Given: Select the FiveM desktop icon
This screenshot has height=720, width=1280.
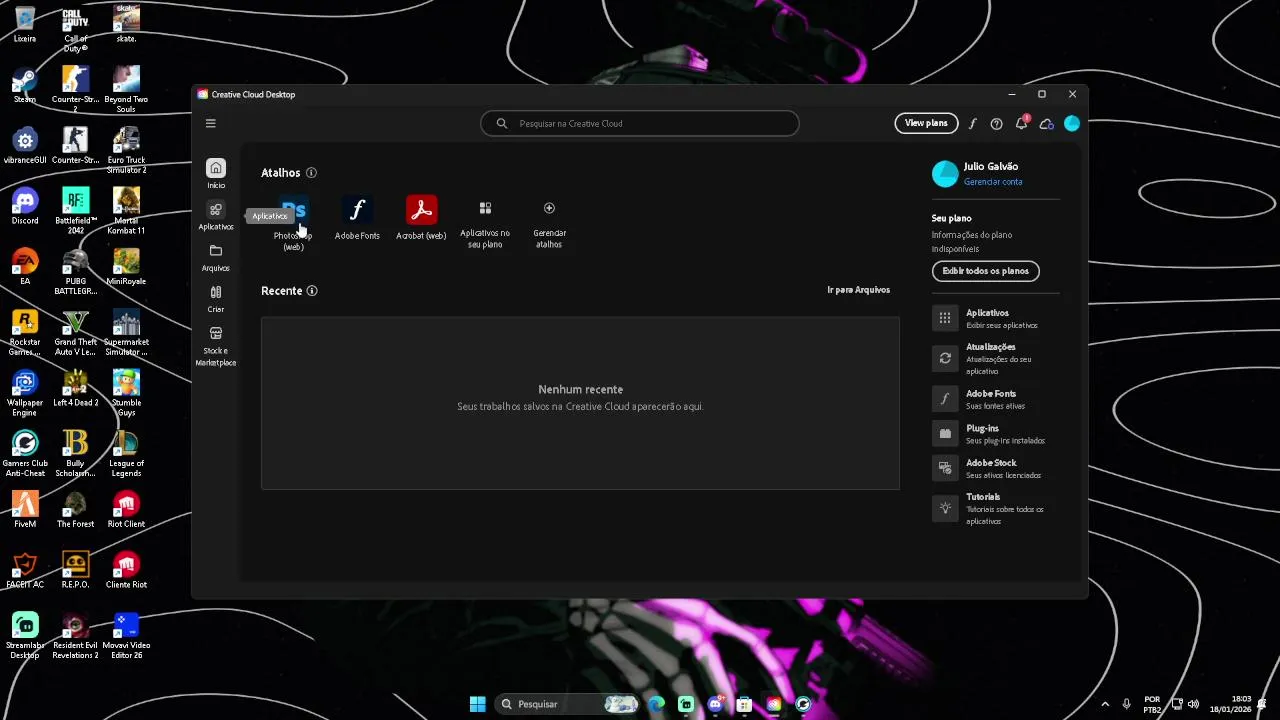Looking at the screenshot, I should point(25,510).
